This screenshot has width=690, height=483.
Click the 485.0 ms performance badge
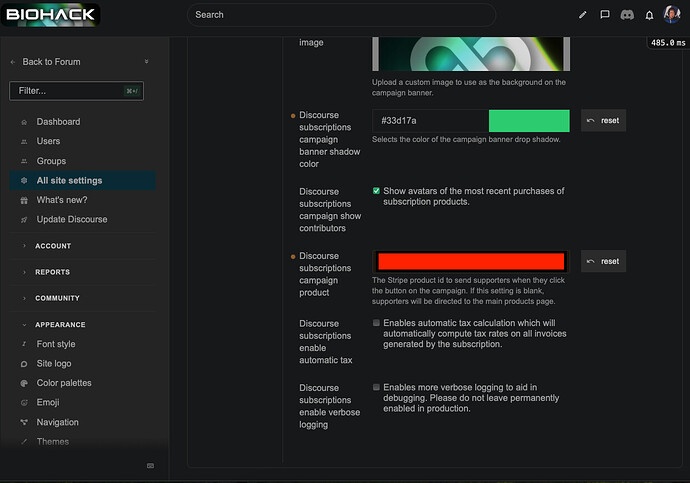(668, 43)
